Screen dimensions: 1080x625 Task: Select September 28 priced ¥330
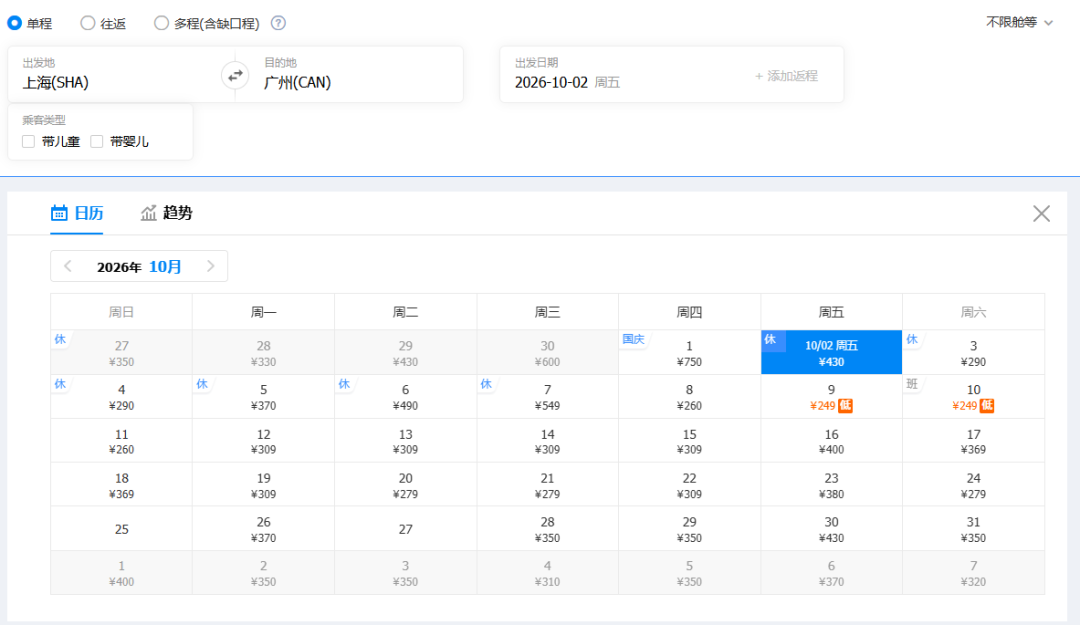tap(264, 353)
